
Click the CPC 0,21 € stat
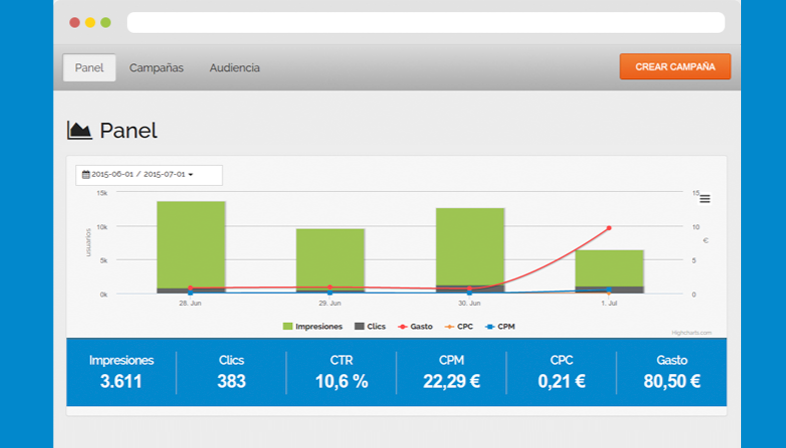[561, 372]
